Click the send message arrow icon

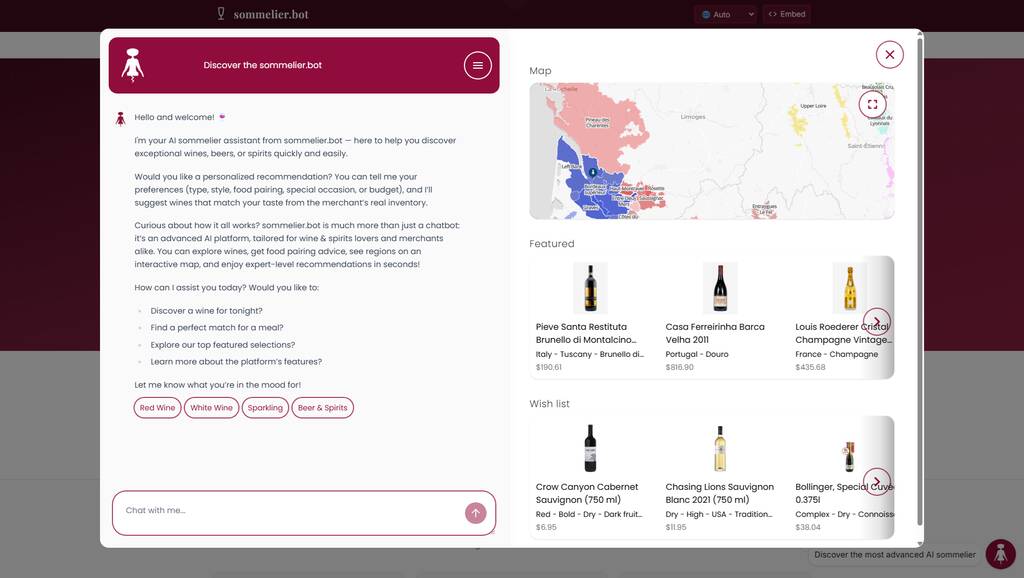(475, 512)
